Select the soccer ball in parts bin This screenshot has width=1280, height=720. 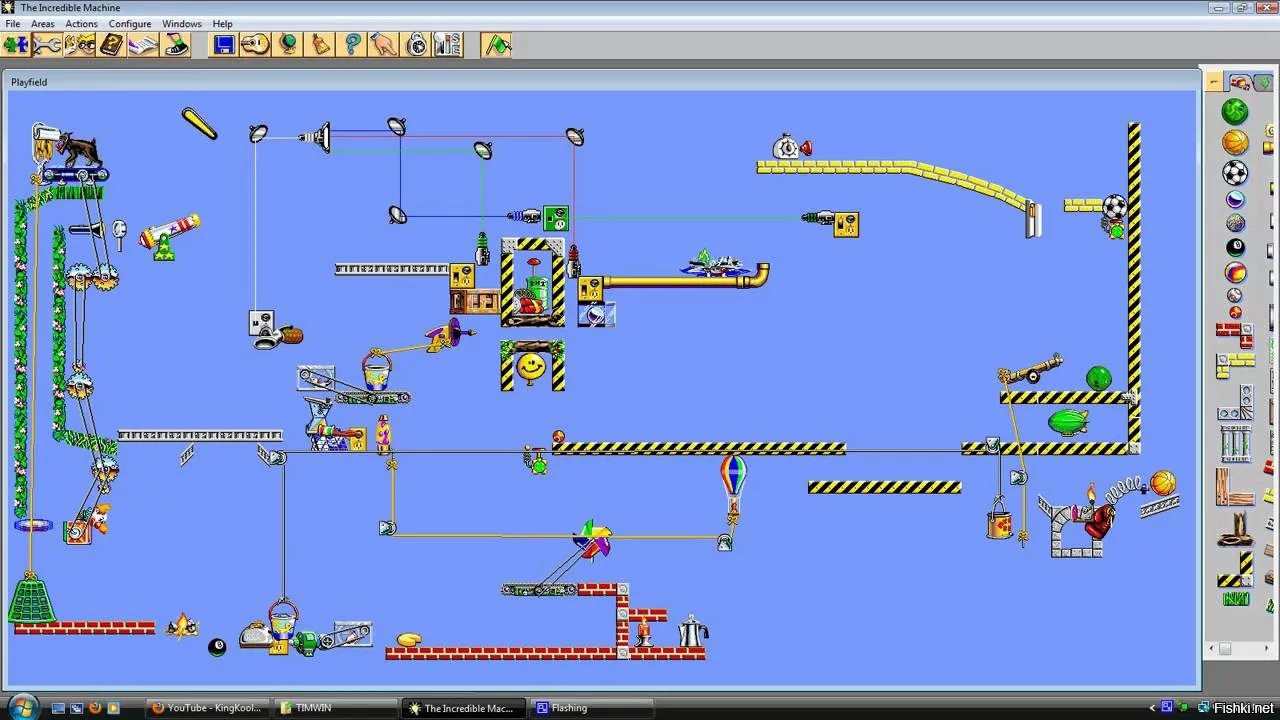[1235, 173]
